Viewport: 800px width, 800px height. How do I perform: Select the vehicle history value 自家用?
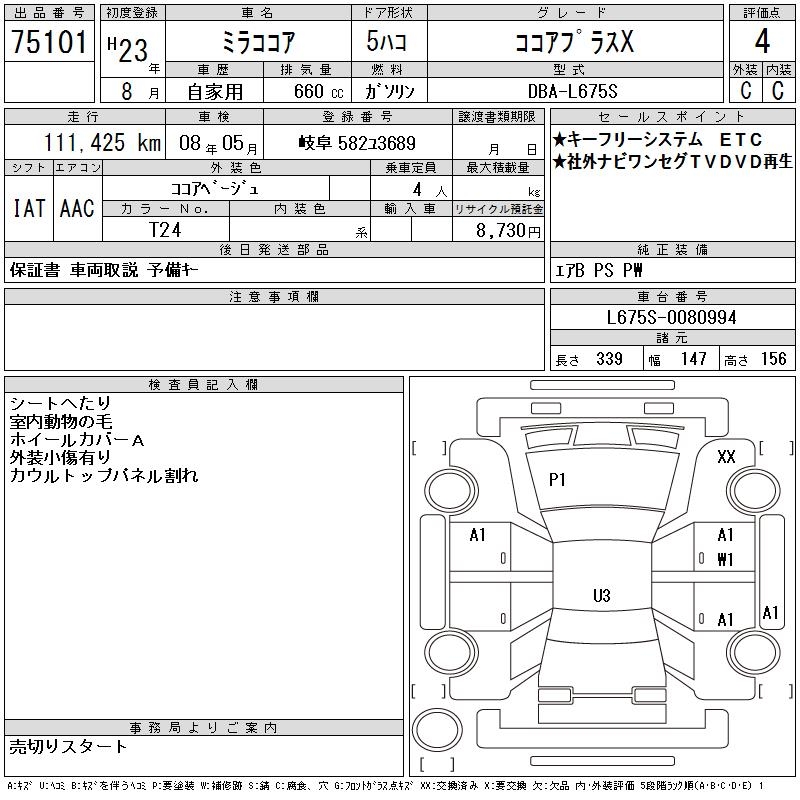coord(215,91)
